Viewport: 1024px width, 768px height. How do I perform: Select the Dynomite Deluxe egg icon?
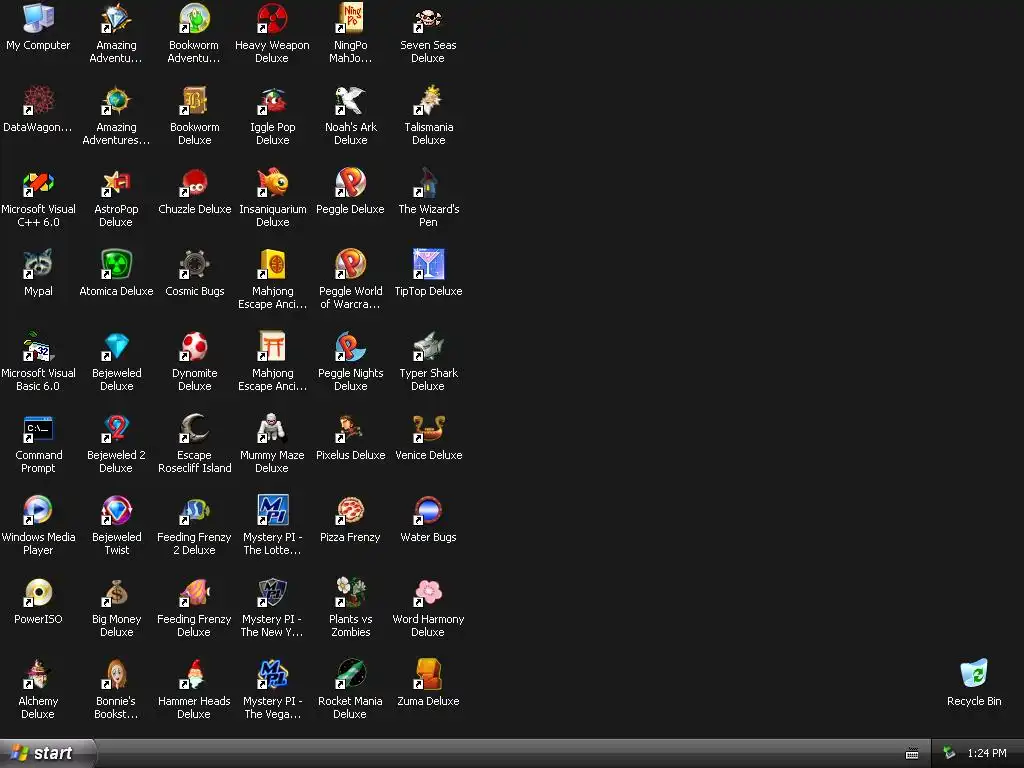[194, 346]
